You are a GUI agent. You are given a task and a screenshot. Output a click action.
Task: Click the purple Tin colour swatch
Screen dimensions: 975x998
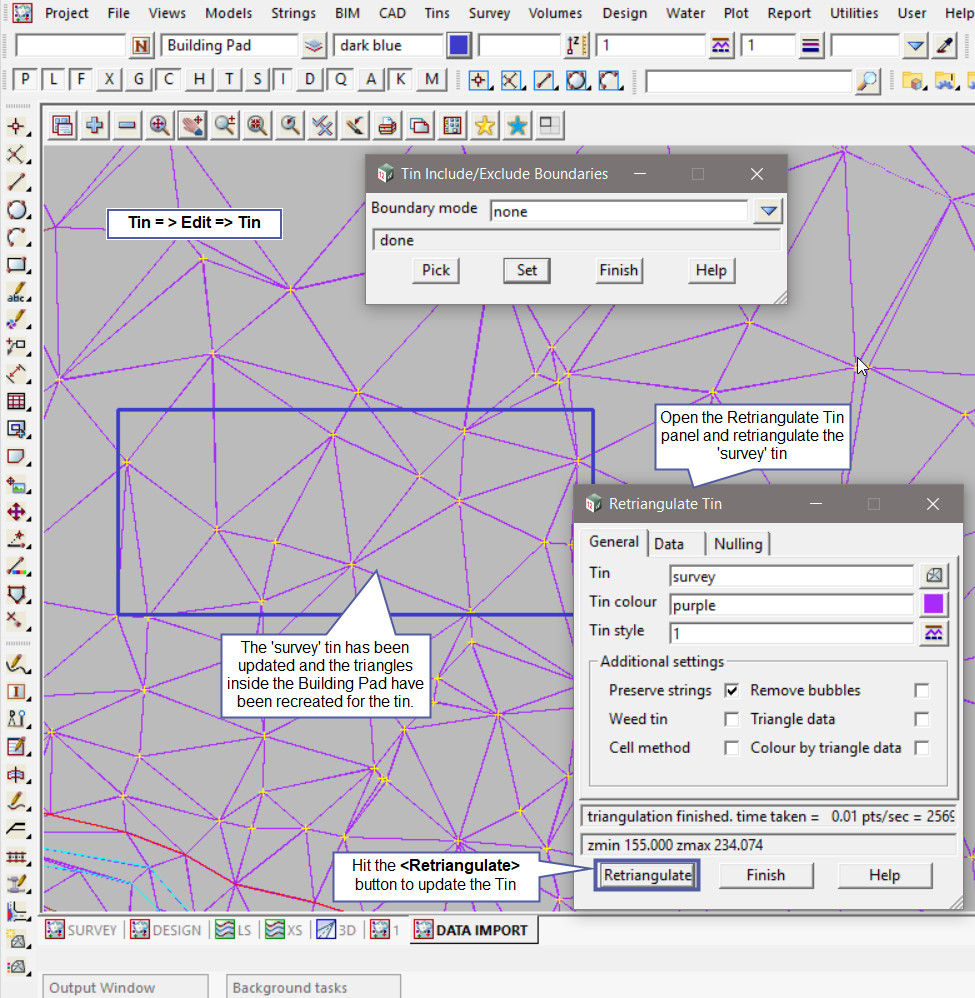[x=933, y=604]
